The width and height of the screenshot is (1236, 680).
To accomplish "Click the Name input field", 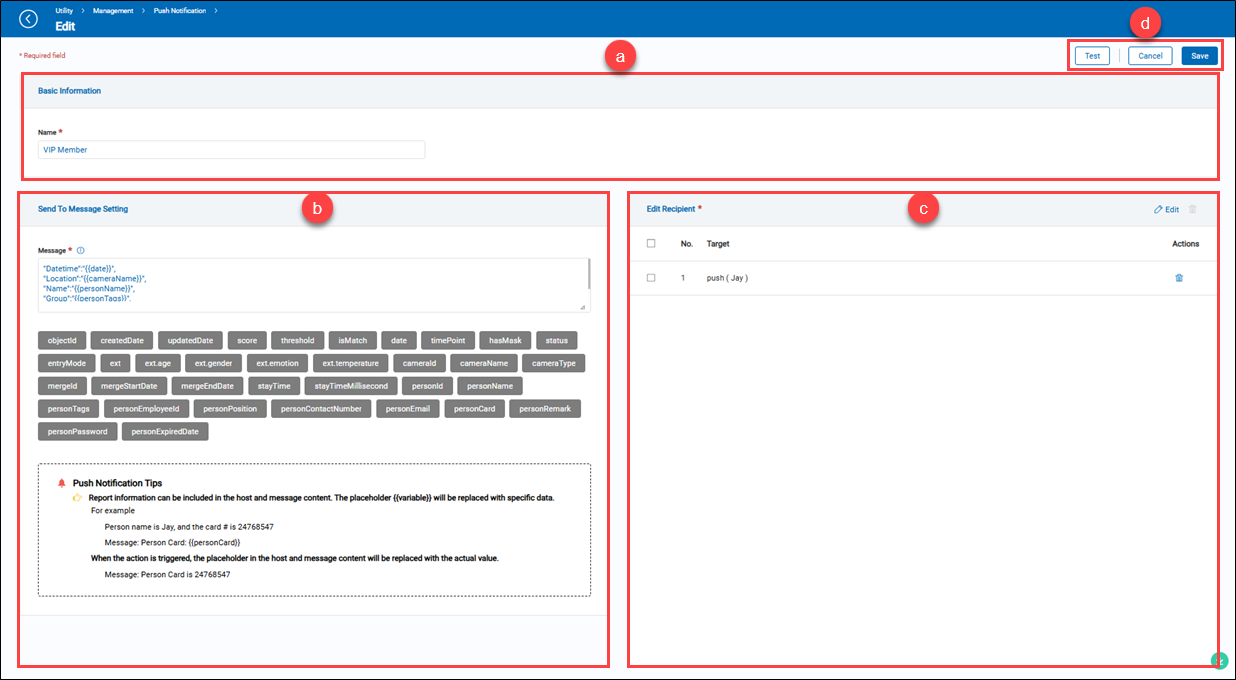I will coord(231,149).
